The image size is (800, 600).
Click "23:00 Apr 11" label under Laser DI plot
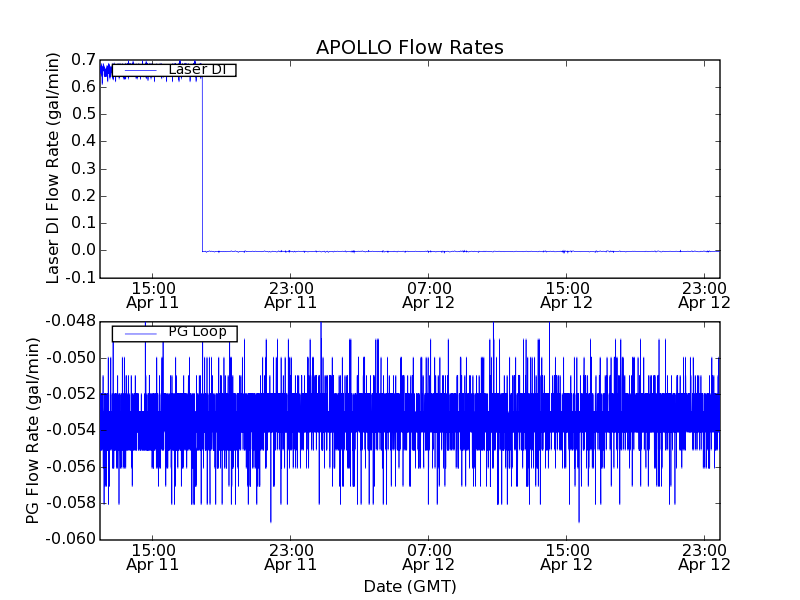[291, 296]
